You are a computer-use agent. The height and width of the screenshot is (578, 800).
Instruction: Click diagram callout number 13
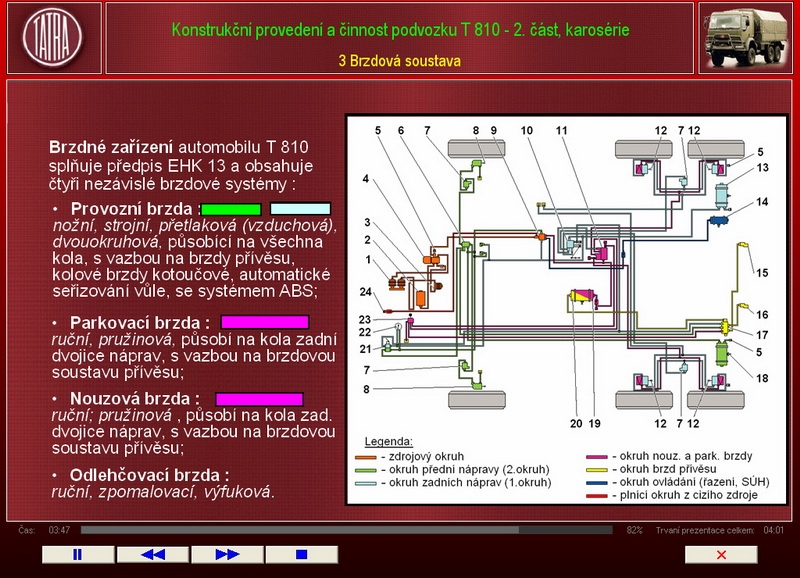pos(762,168)
